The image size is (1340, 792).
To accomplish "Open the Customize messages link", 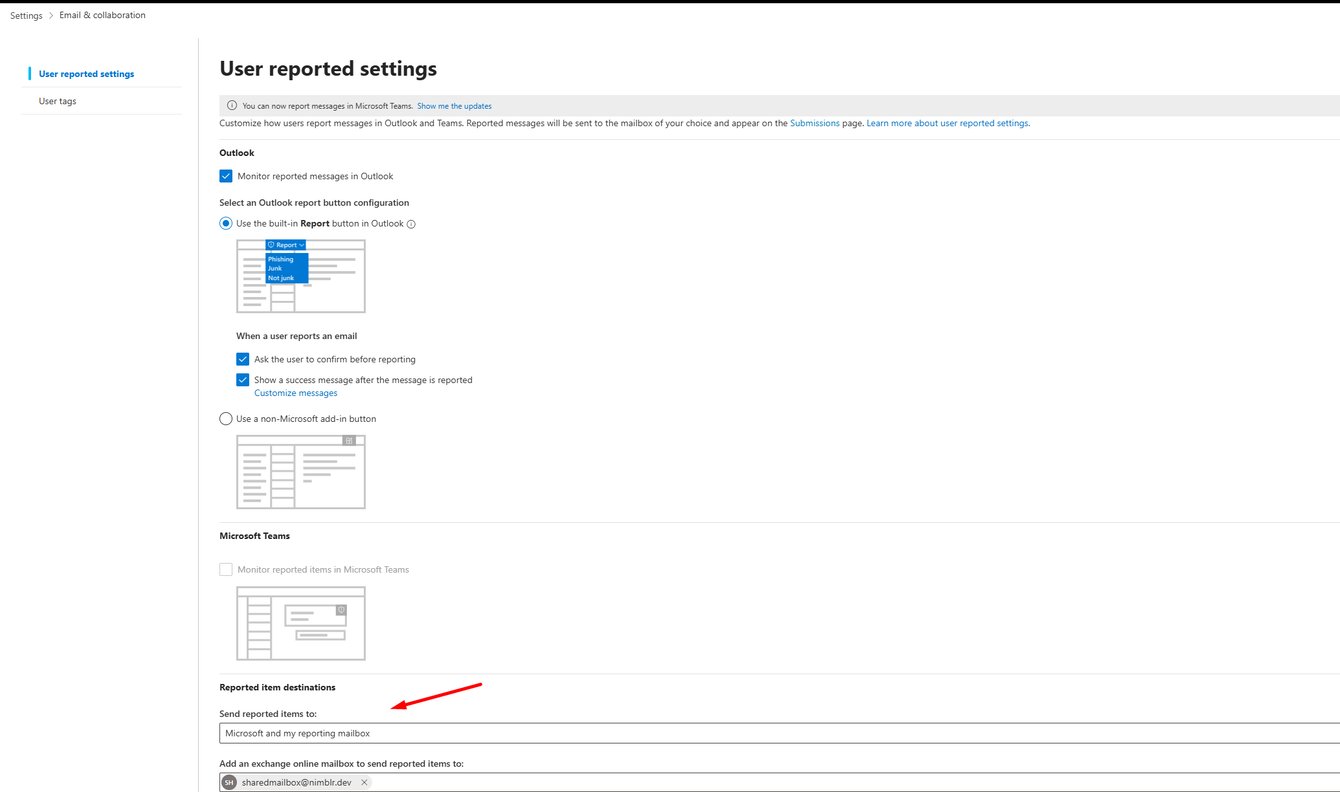I will point(296,393).
